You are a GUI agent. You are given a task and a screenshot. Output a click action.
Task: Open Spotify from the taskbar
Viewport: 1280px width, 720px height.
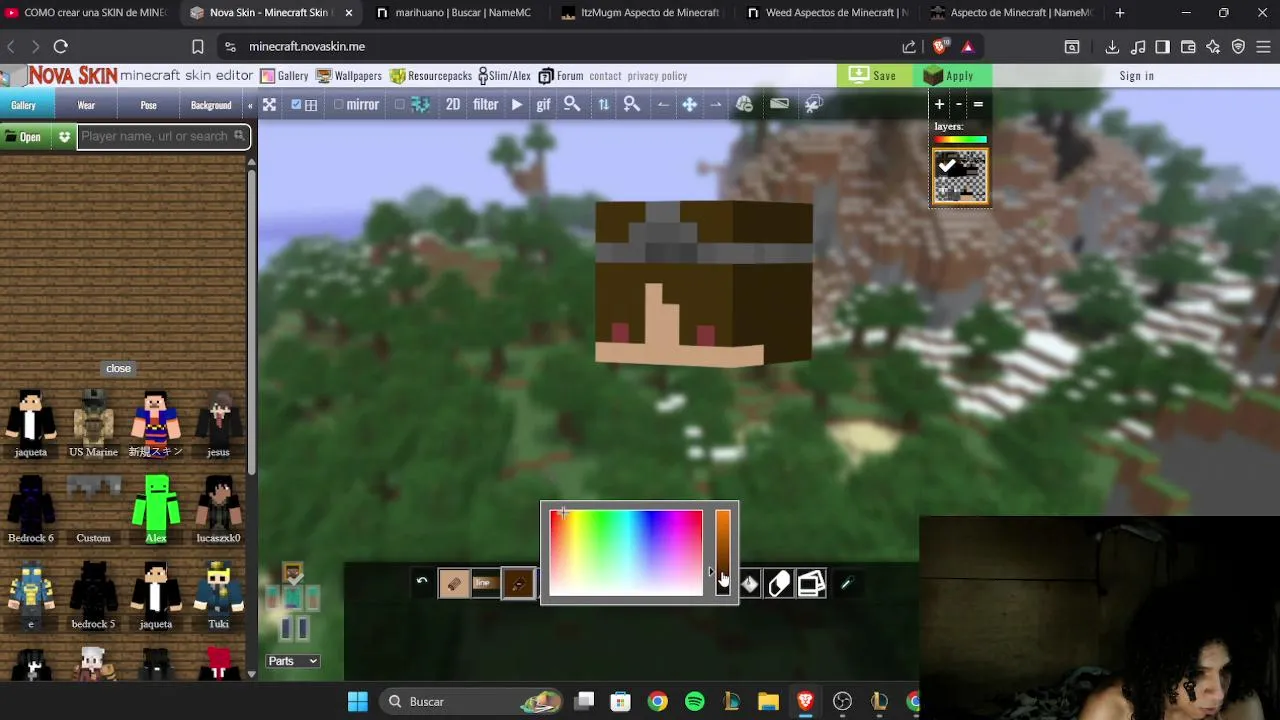[694, 702]
